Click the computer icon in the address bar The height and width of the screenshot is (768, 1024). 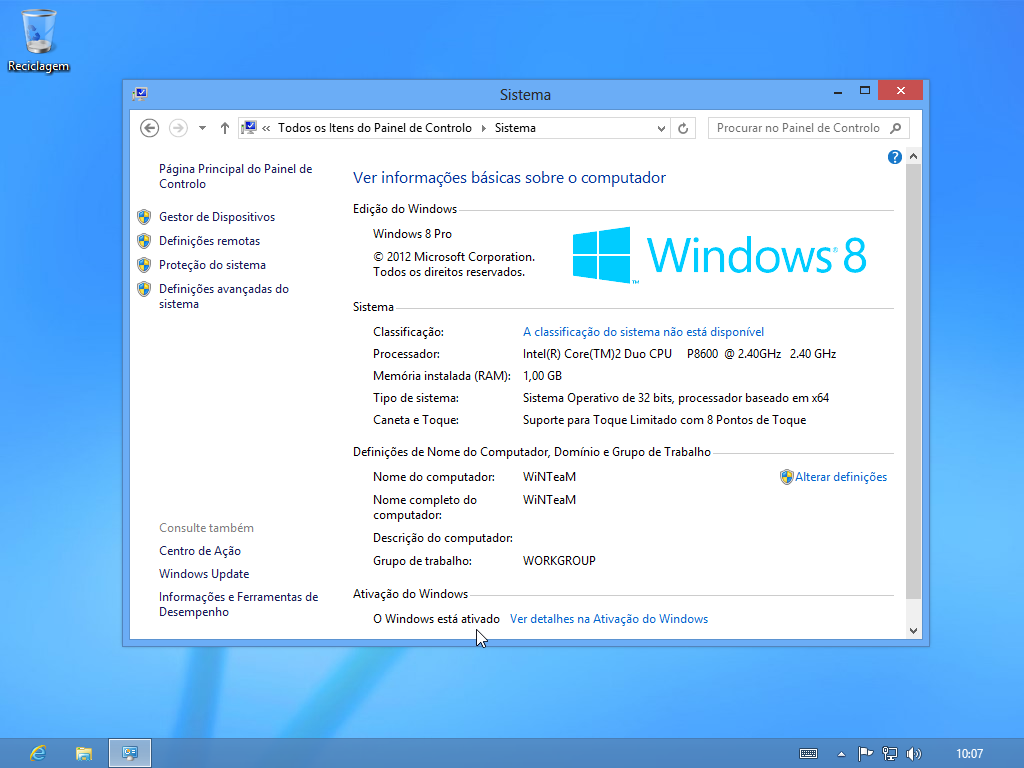(249, 128)
